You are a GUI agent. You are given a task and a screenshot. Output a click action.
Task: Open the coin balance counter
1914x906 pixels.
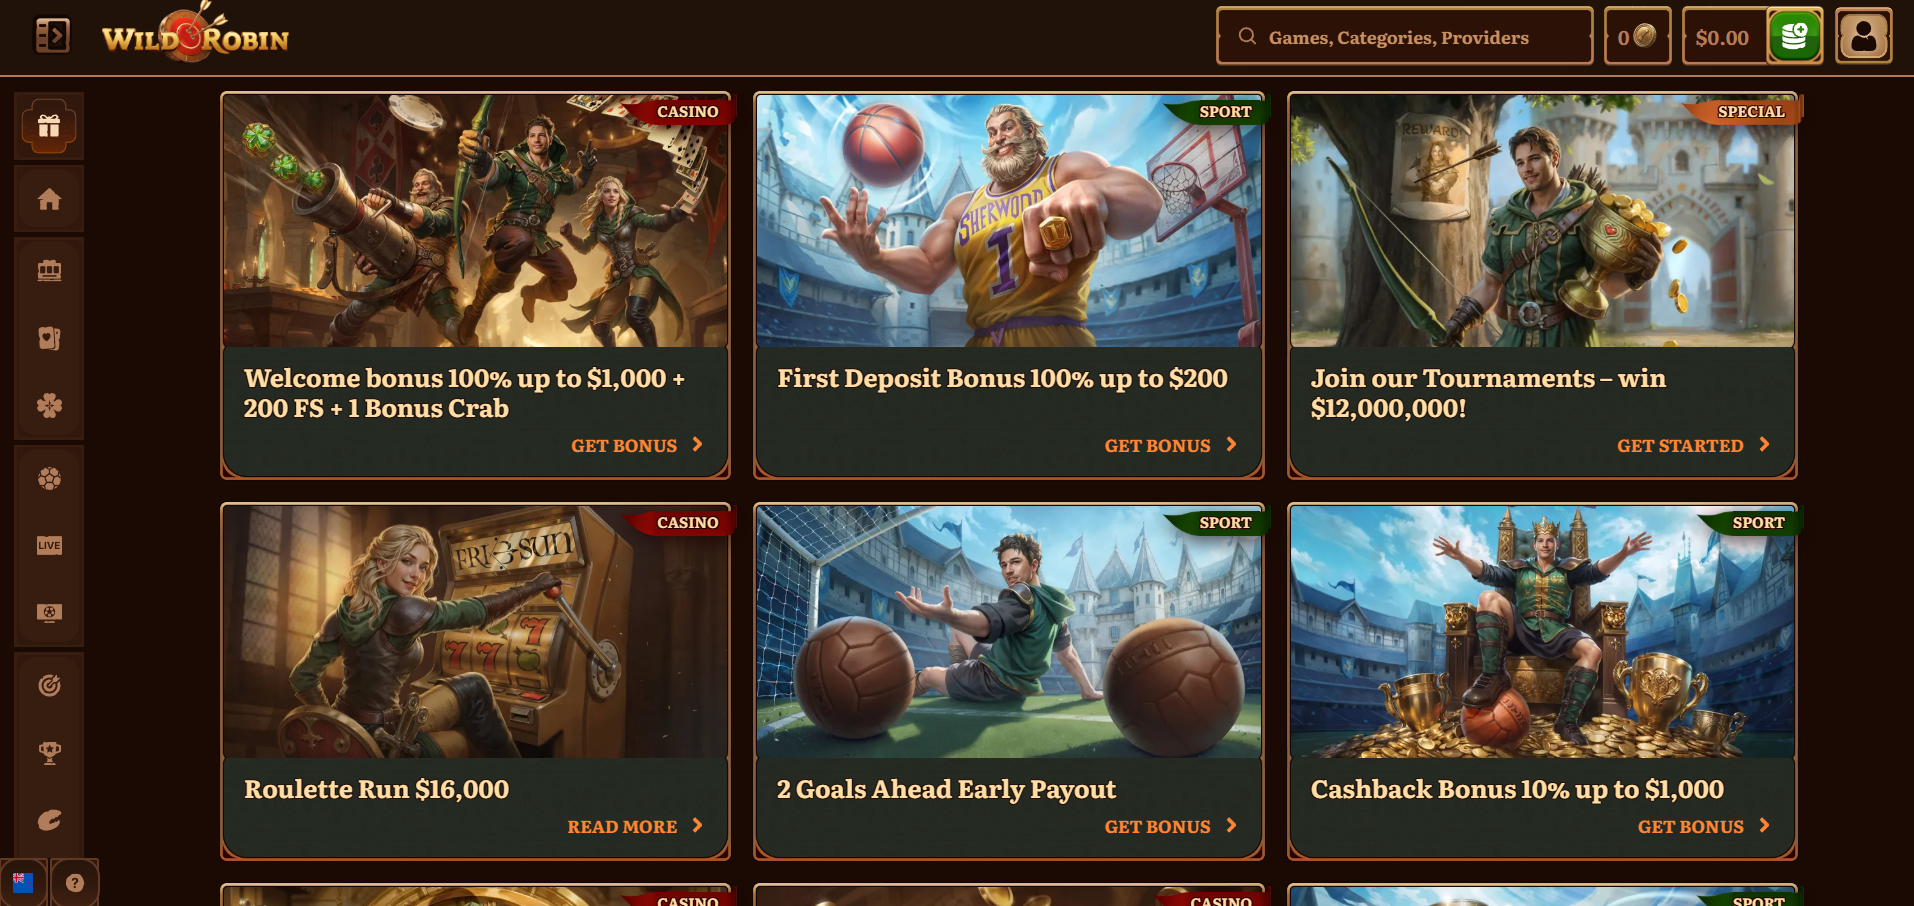1637,37
